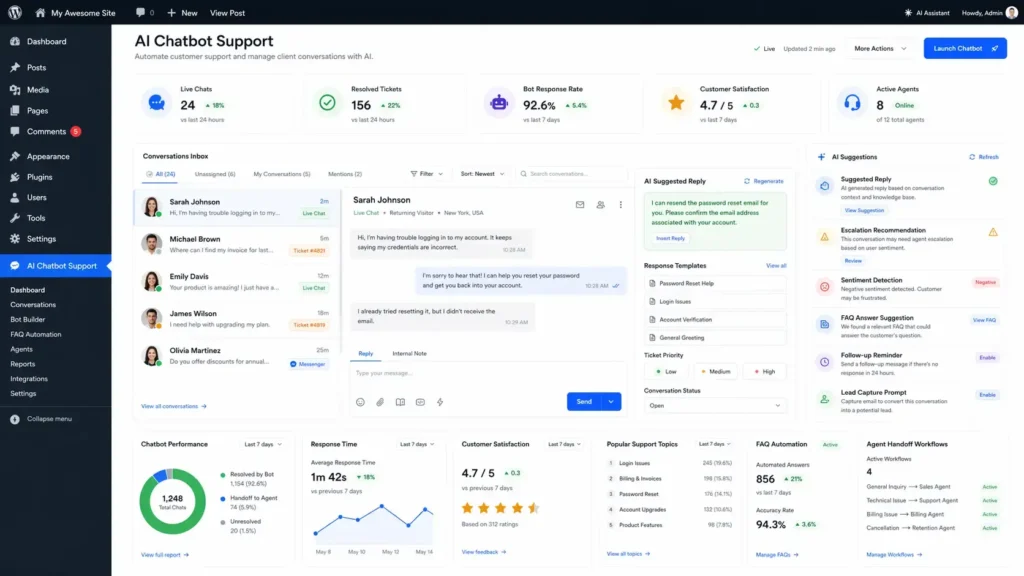The height and width of the screenshot is (576, 1024).
Task: Click the Plugins sidebar icon
Action: (15, 177)
